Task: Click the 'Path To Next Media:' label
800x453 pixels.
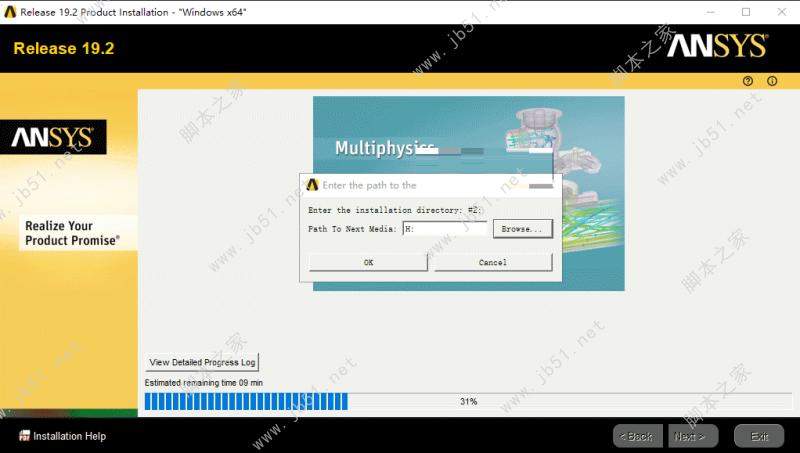Action: click(x=352, y=229)
